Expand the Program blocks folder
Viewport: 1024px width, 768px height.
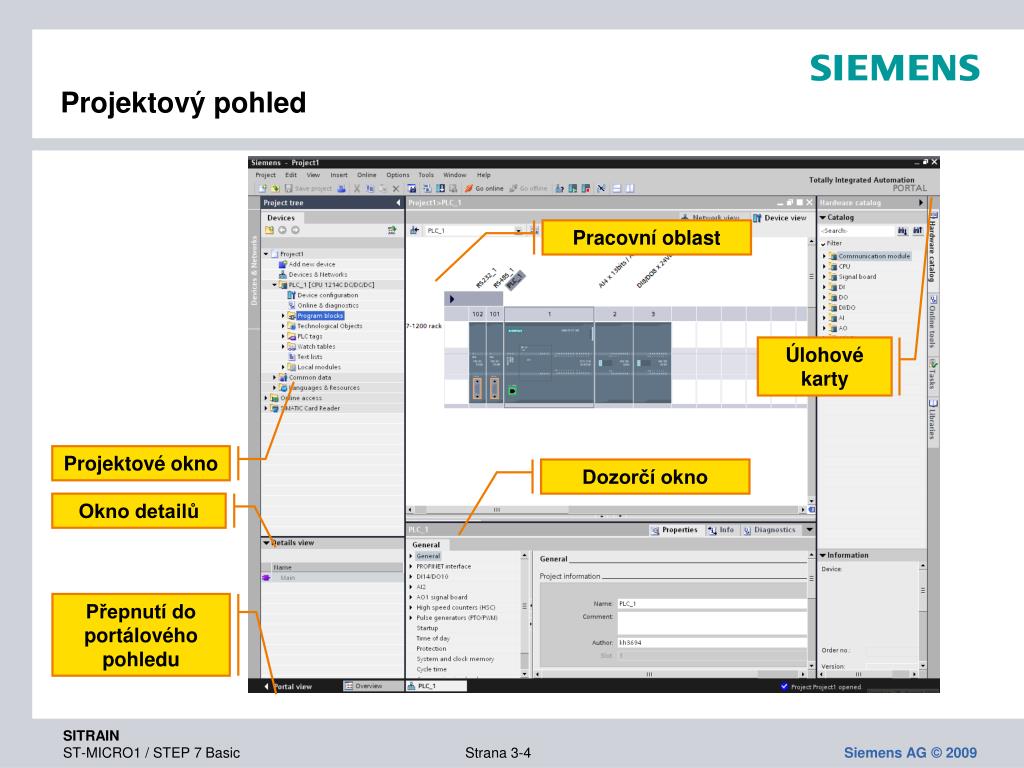click(x=283, y=316)
